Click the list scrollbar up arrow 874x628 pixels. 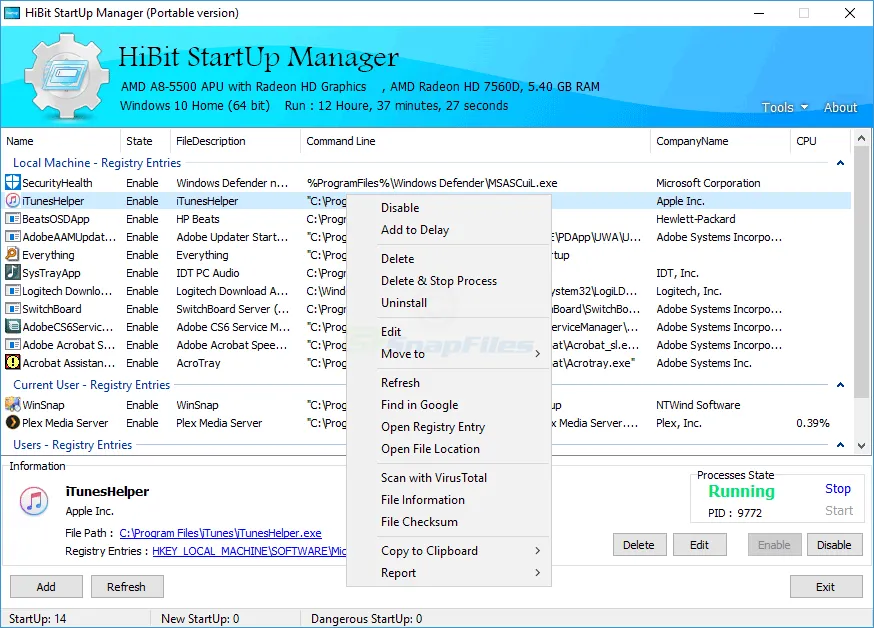(x=861, y=138)
